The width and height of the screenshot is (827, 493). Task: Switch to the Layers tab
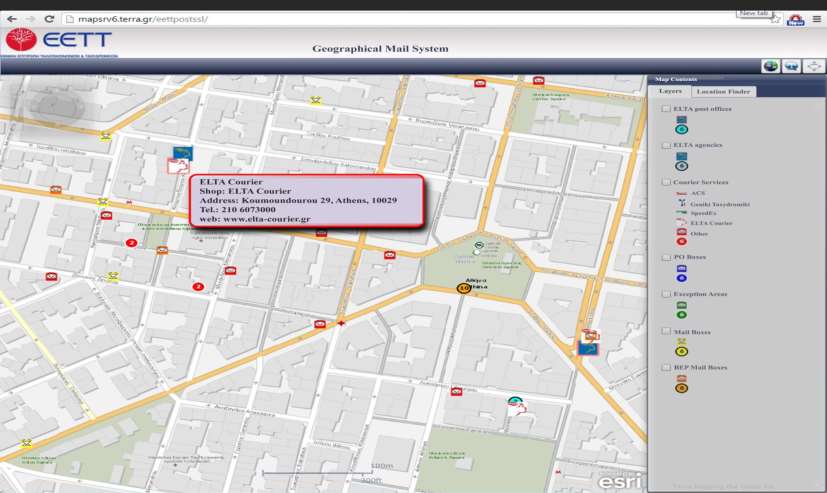[x=670, y=91]
